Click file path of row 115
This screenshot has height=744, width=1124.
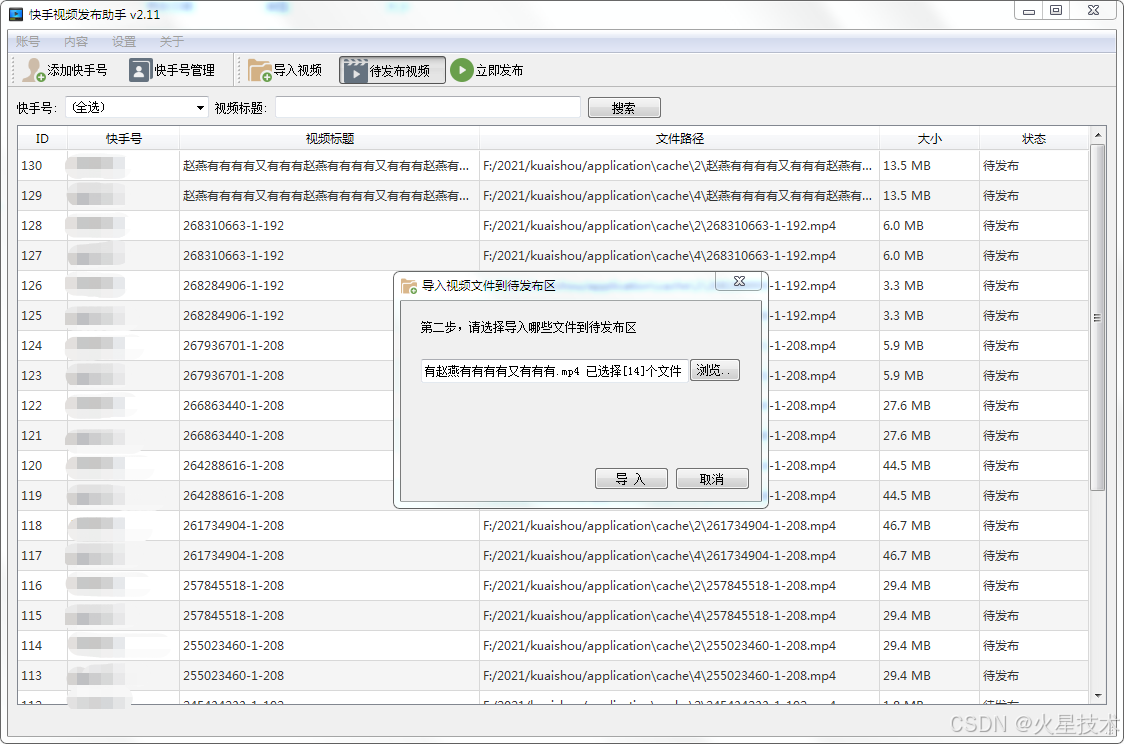659,616
